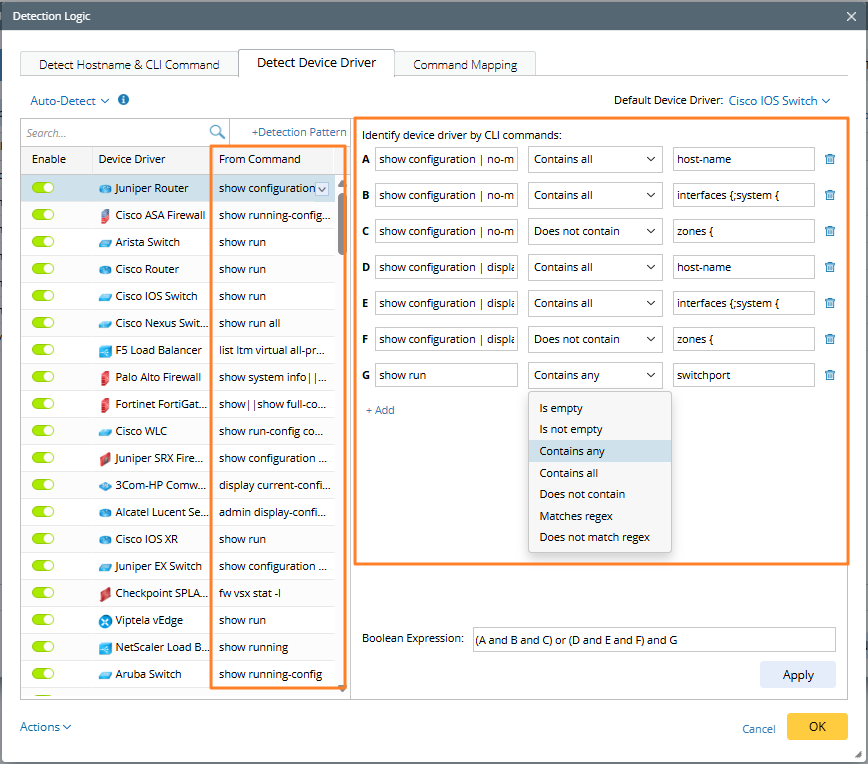Click the F5 Load Balancer icon
This screenshot has height=764, width=868.
(x=105, y=350)
